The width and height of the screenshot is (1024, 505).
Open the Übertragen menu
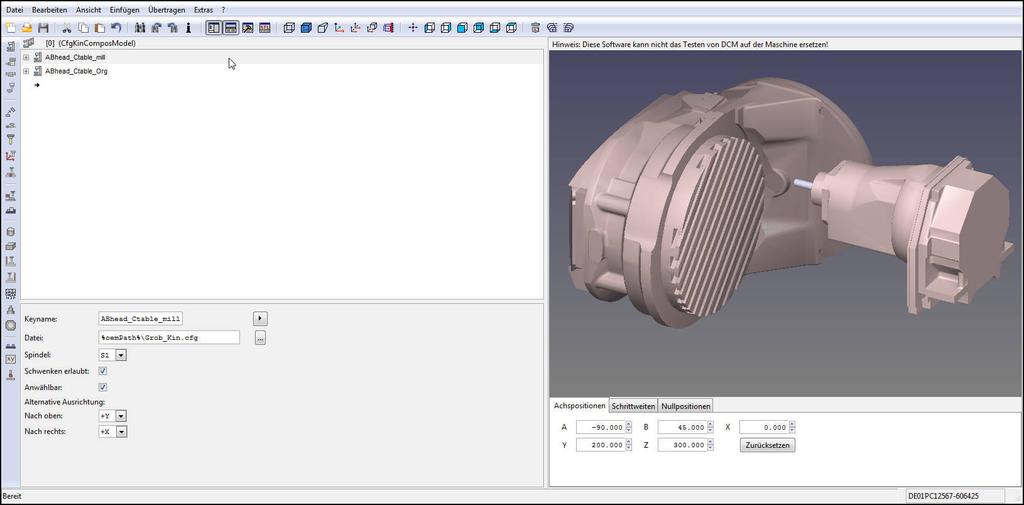(x=167, y=10)
